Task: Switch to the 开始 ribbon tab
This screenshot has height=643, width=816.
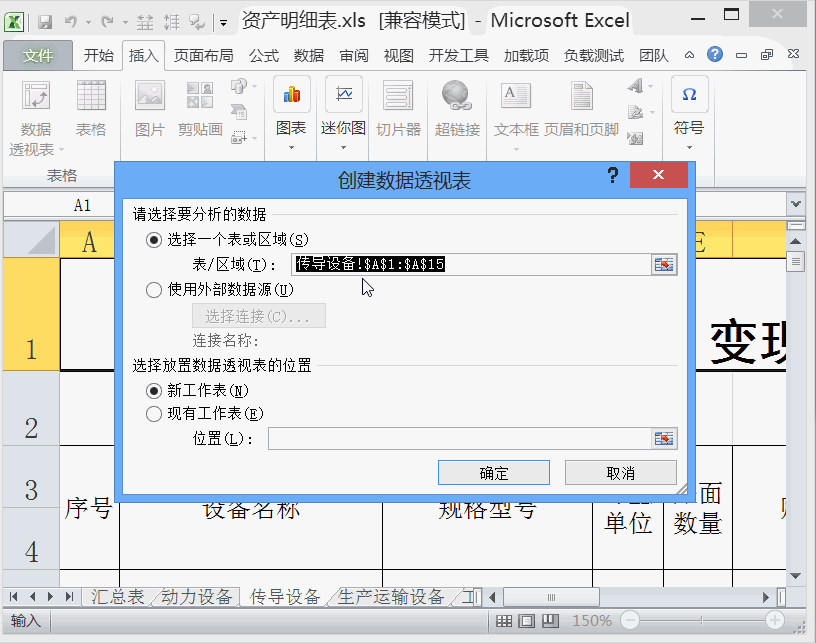Action: [98, 55]
